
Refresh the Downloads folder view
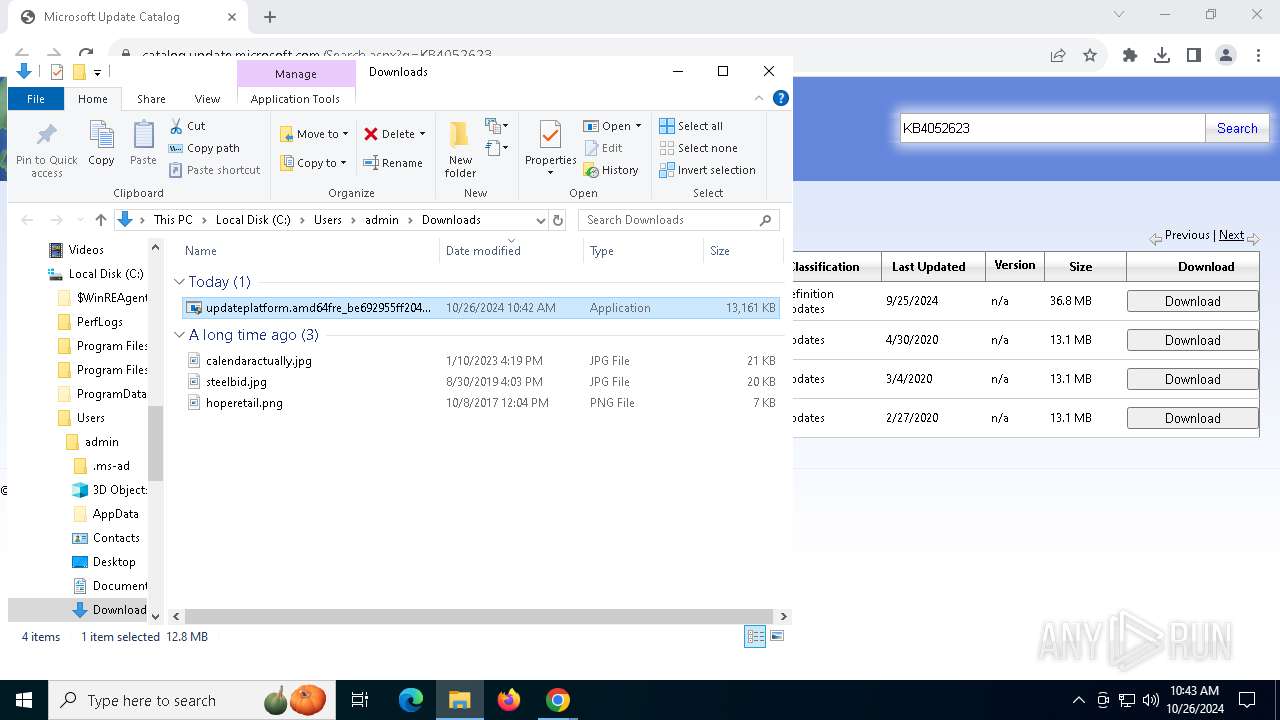click(x=558, y=220)
